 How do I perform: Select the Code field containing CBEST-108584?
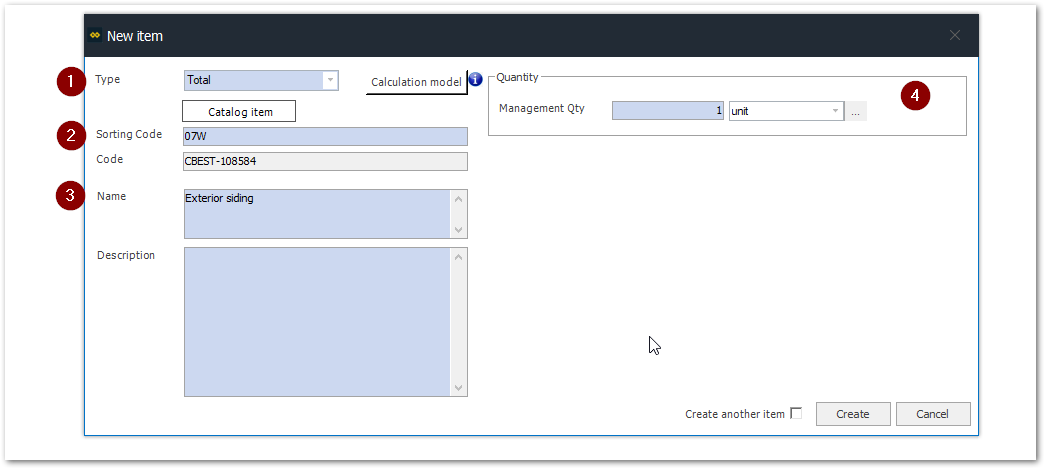pos(325,161)
